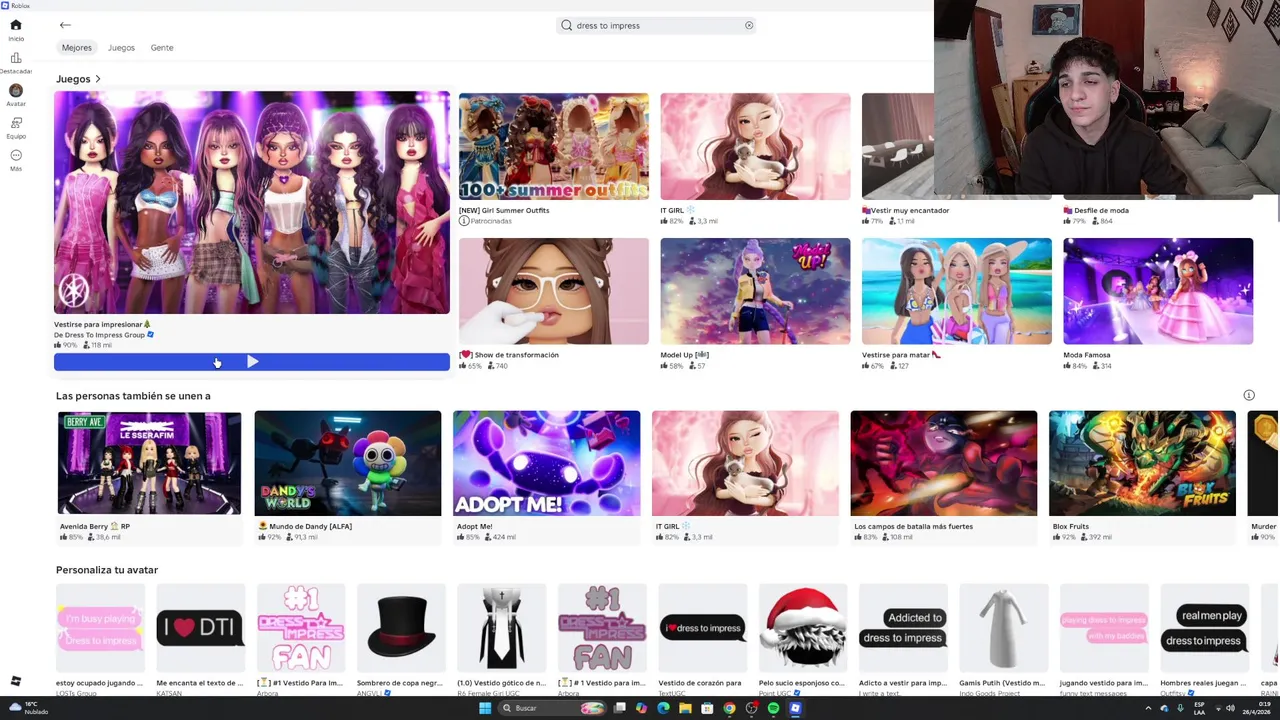Open Microsoft Edge from taskbar

pos(663,708)
